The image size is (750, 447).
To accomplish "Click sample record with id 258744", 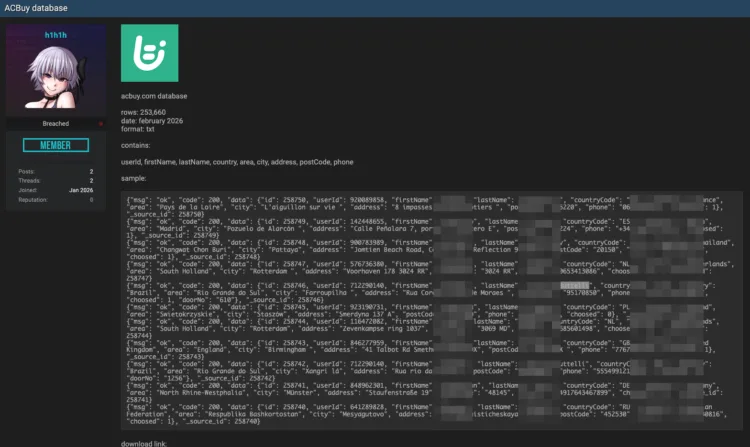I will pos(423,328).
